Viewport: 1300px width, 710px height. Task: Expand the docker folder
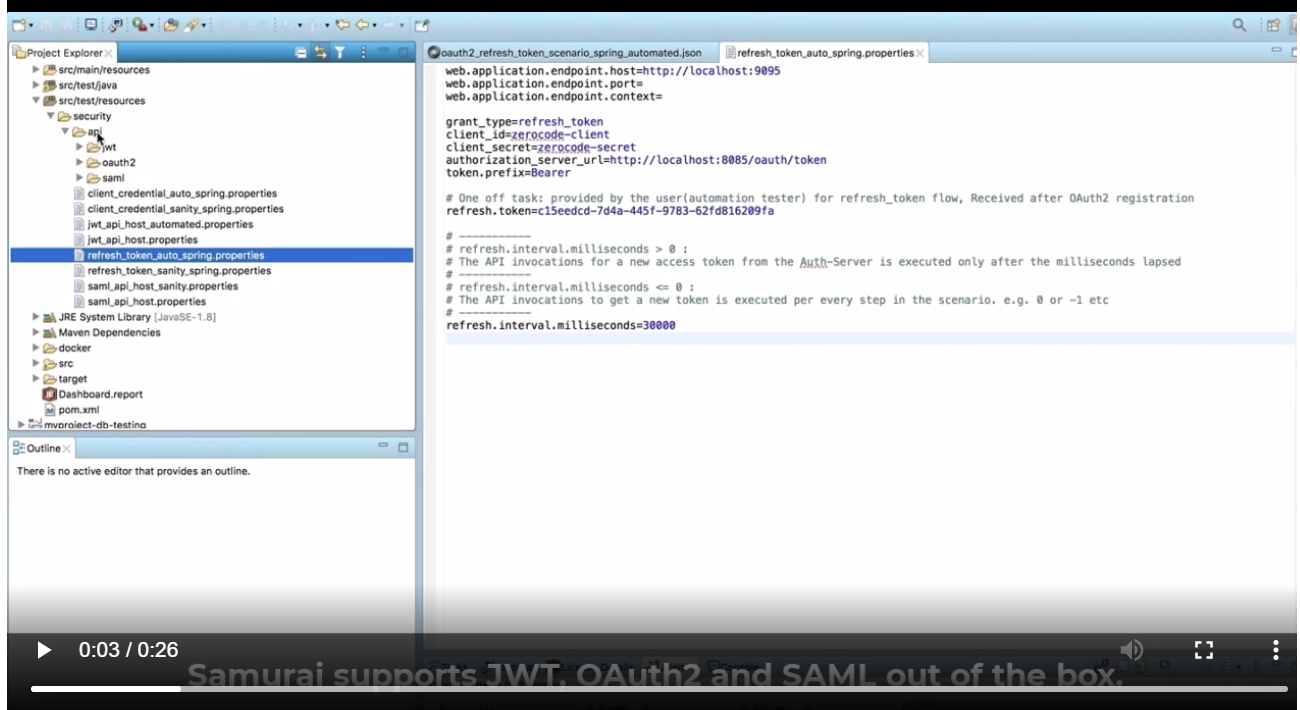click(36, 348)
